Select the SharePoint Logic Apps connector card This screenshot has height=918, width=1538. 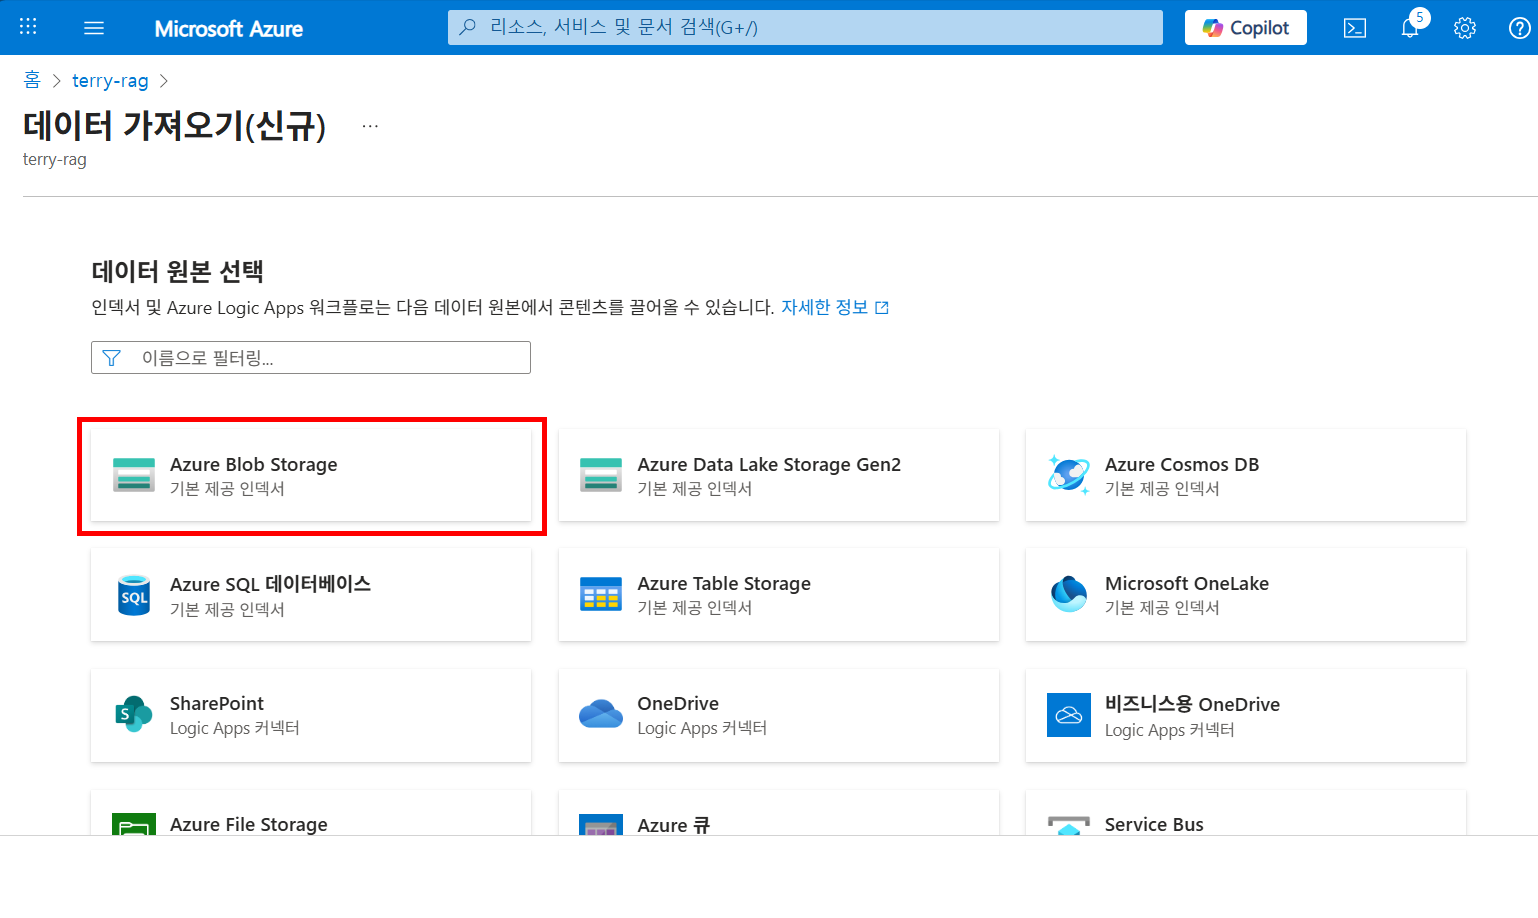(311, 715)
